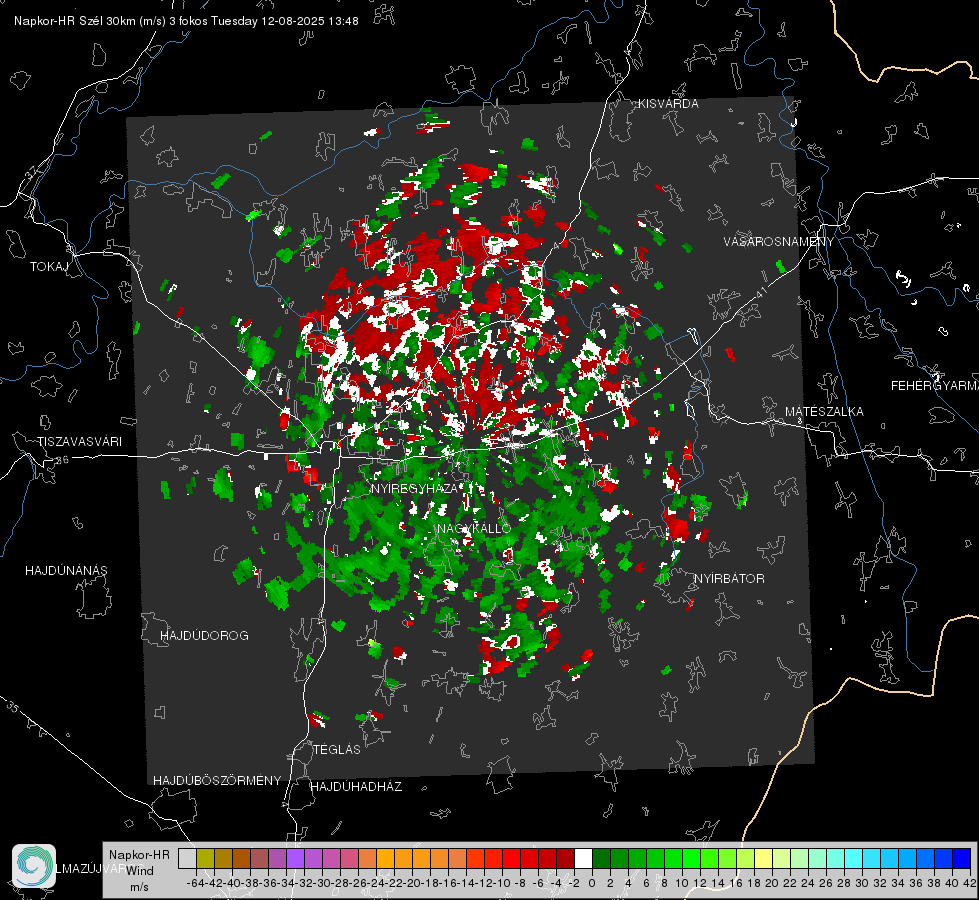Select the HAJDÚNÁNÁS label

(66, 570)
